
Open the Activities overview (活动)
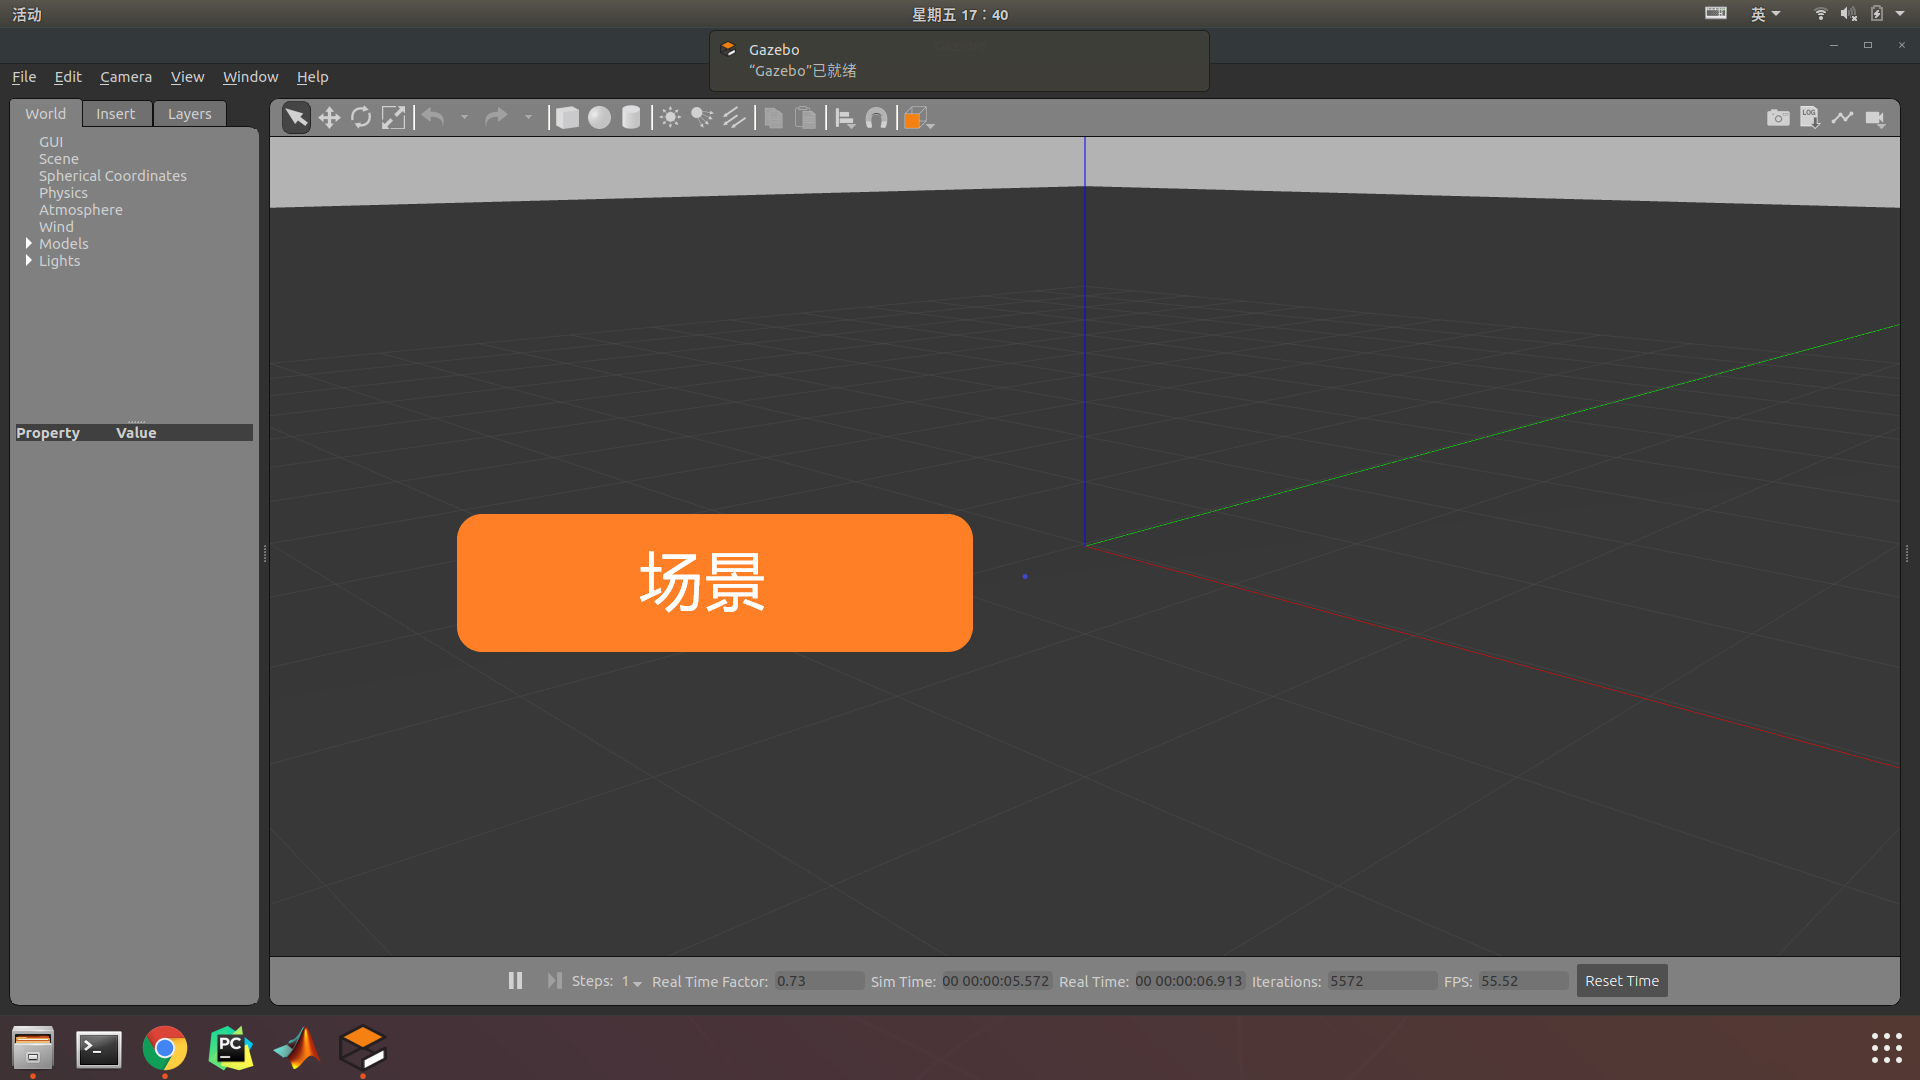point(27,14)
